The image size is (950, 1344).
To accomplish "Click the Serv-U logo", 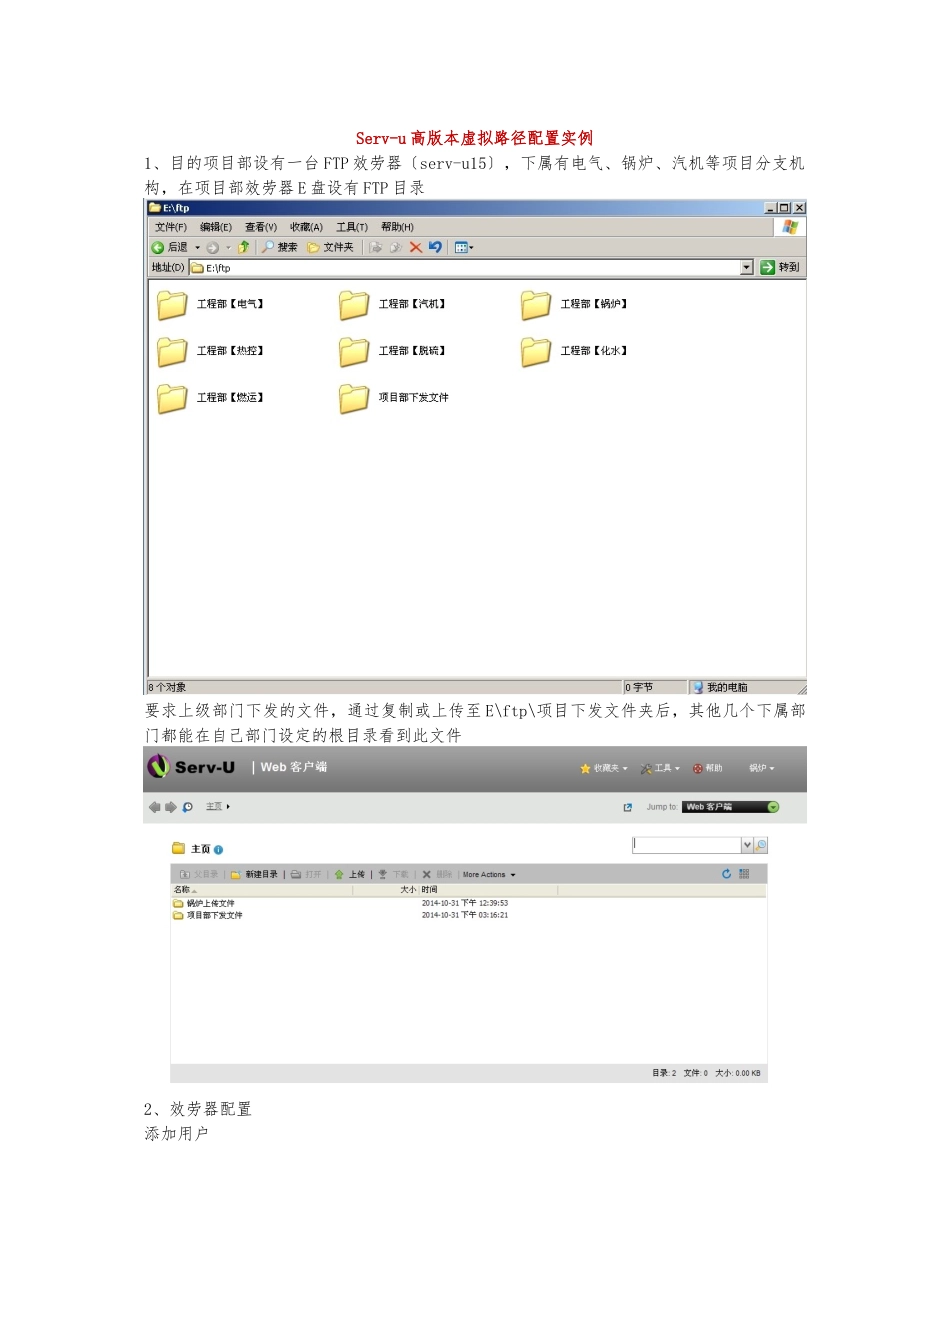I will (x=191, y=767).
